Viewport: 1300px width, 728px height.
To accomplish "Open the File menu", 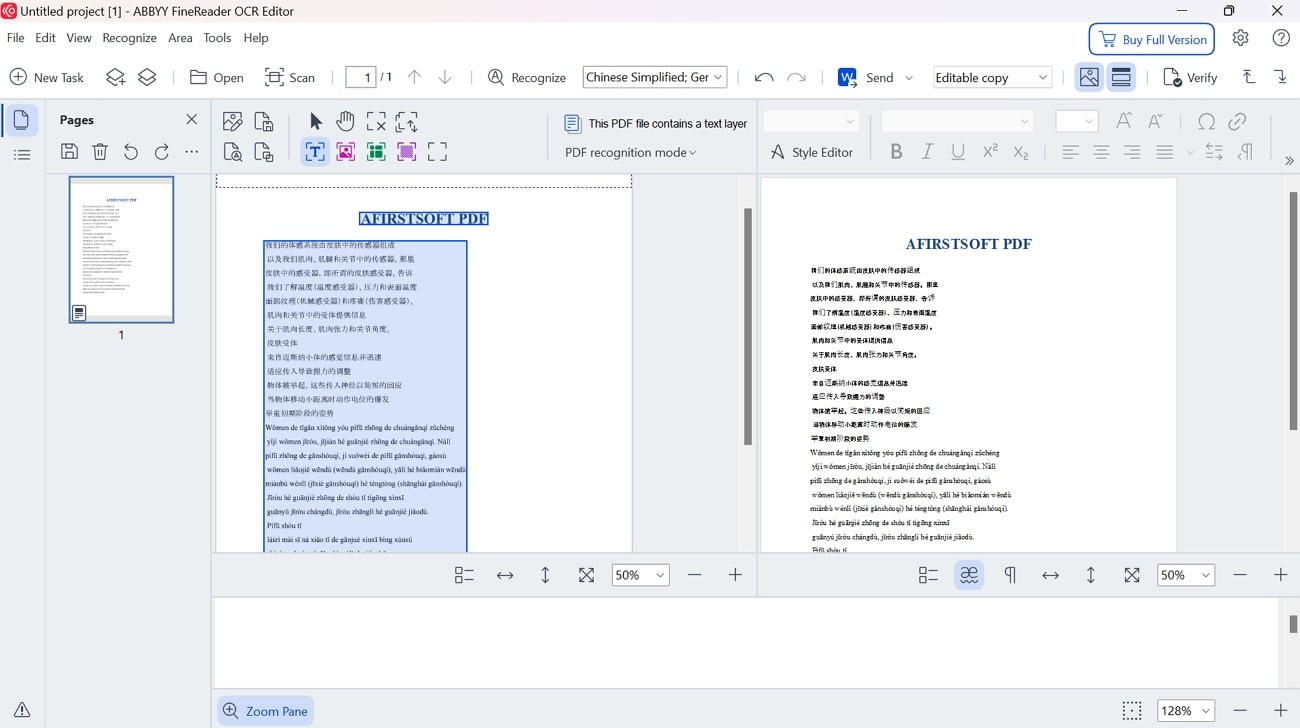I will (x=16, y=38).
